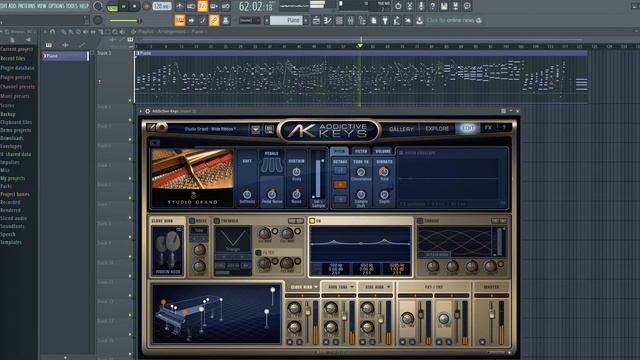Enable the TREMOLO effect toggle
Image resolution: width=640 pixels, height=360 pixels.
click(217, 221)
